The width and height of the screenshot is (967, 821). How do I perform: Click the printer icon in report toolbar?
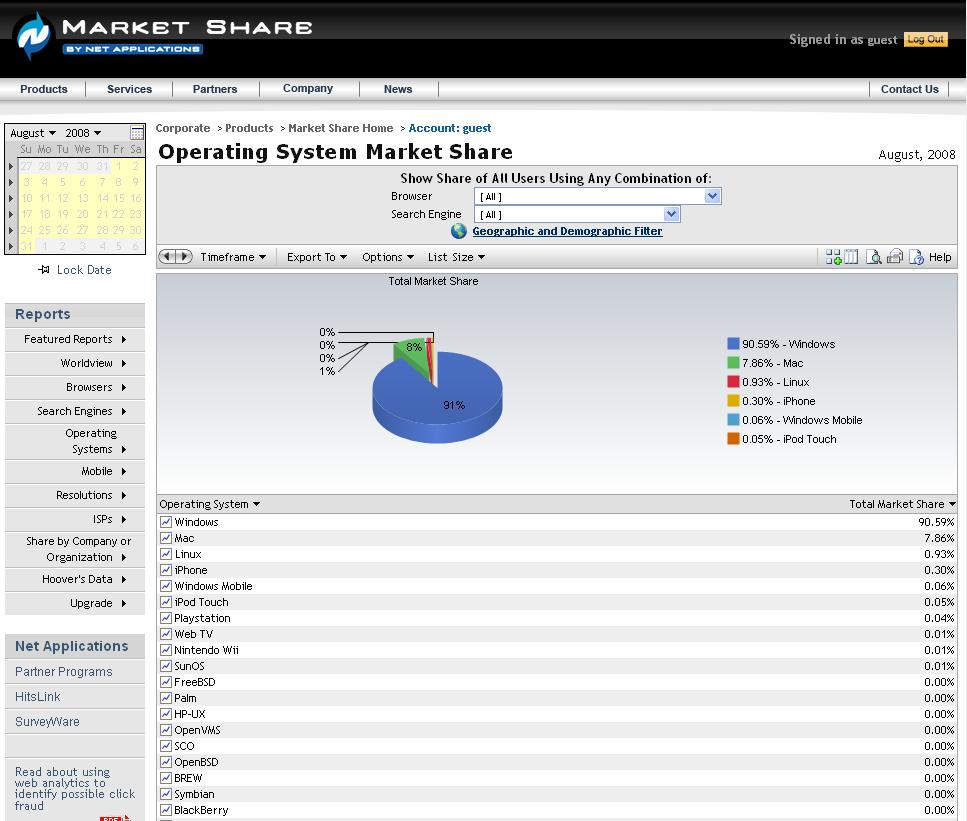point(895,257)
